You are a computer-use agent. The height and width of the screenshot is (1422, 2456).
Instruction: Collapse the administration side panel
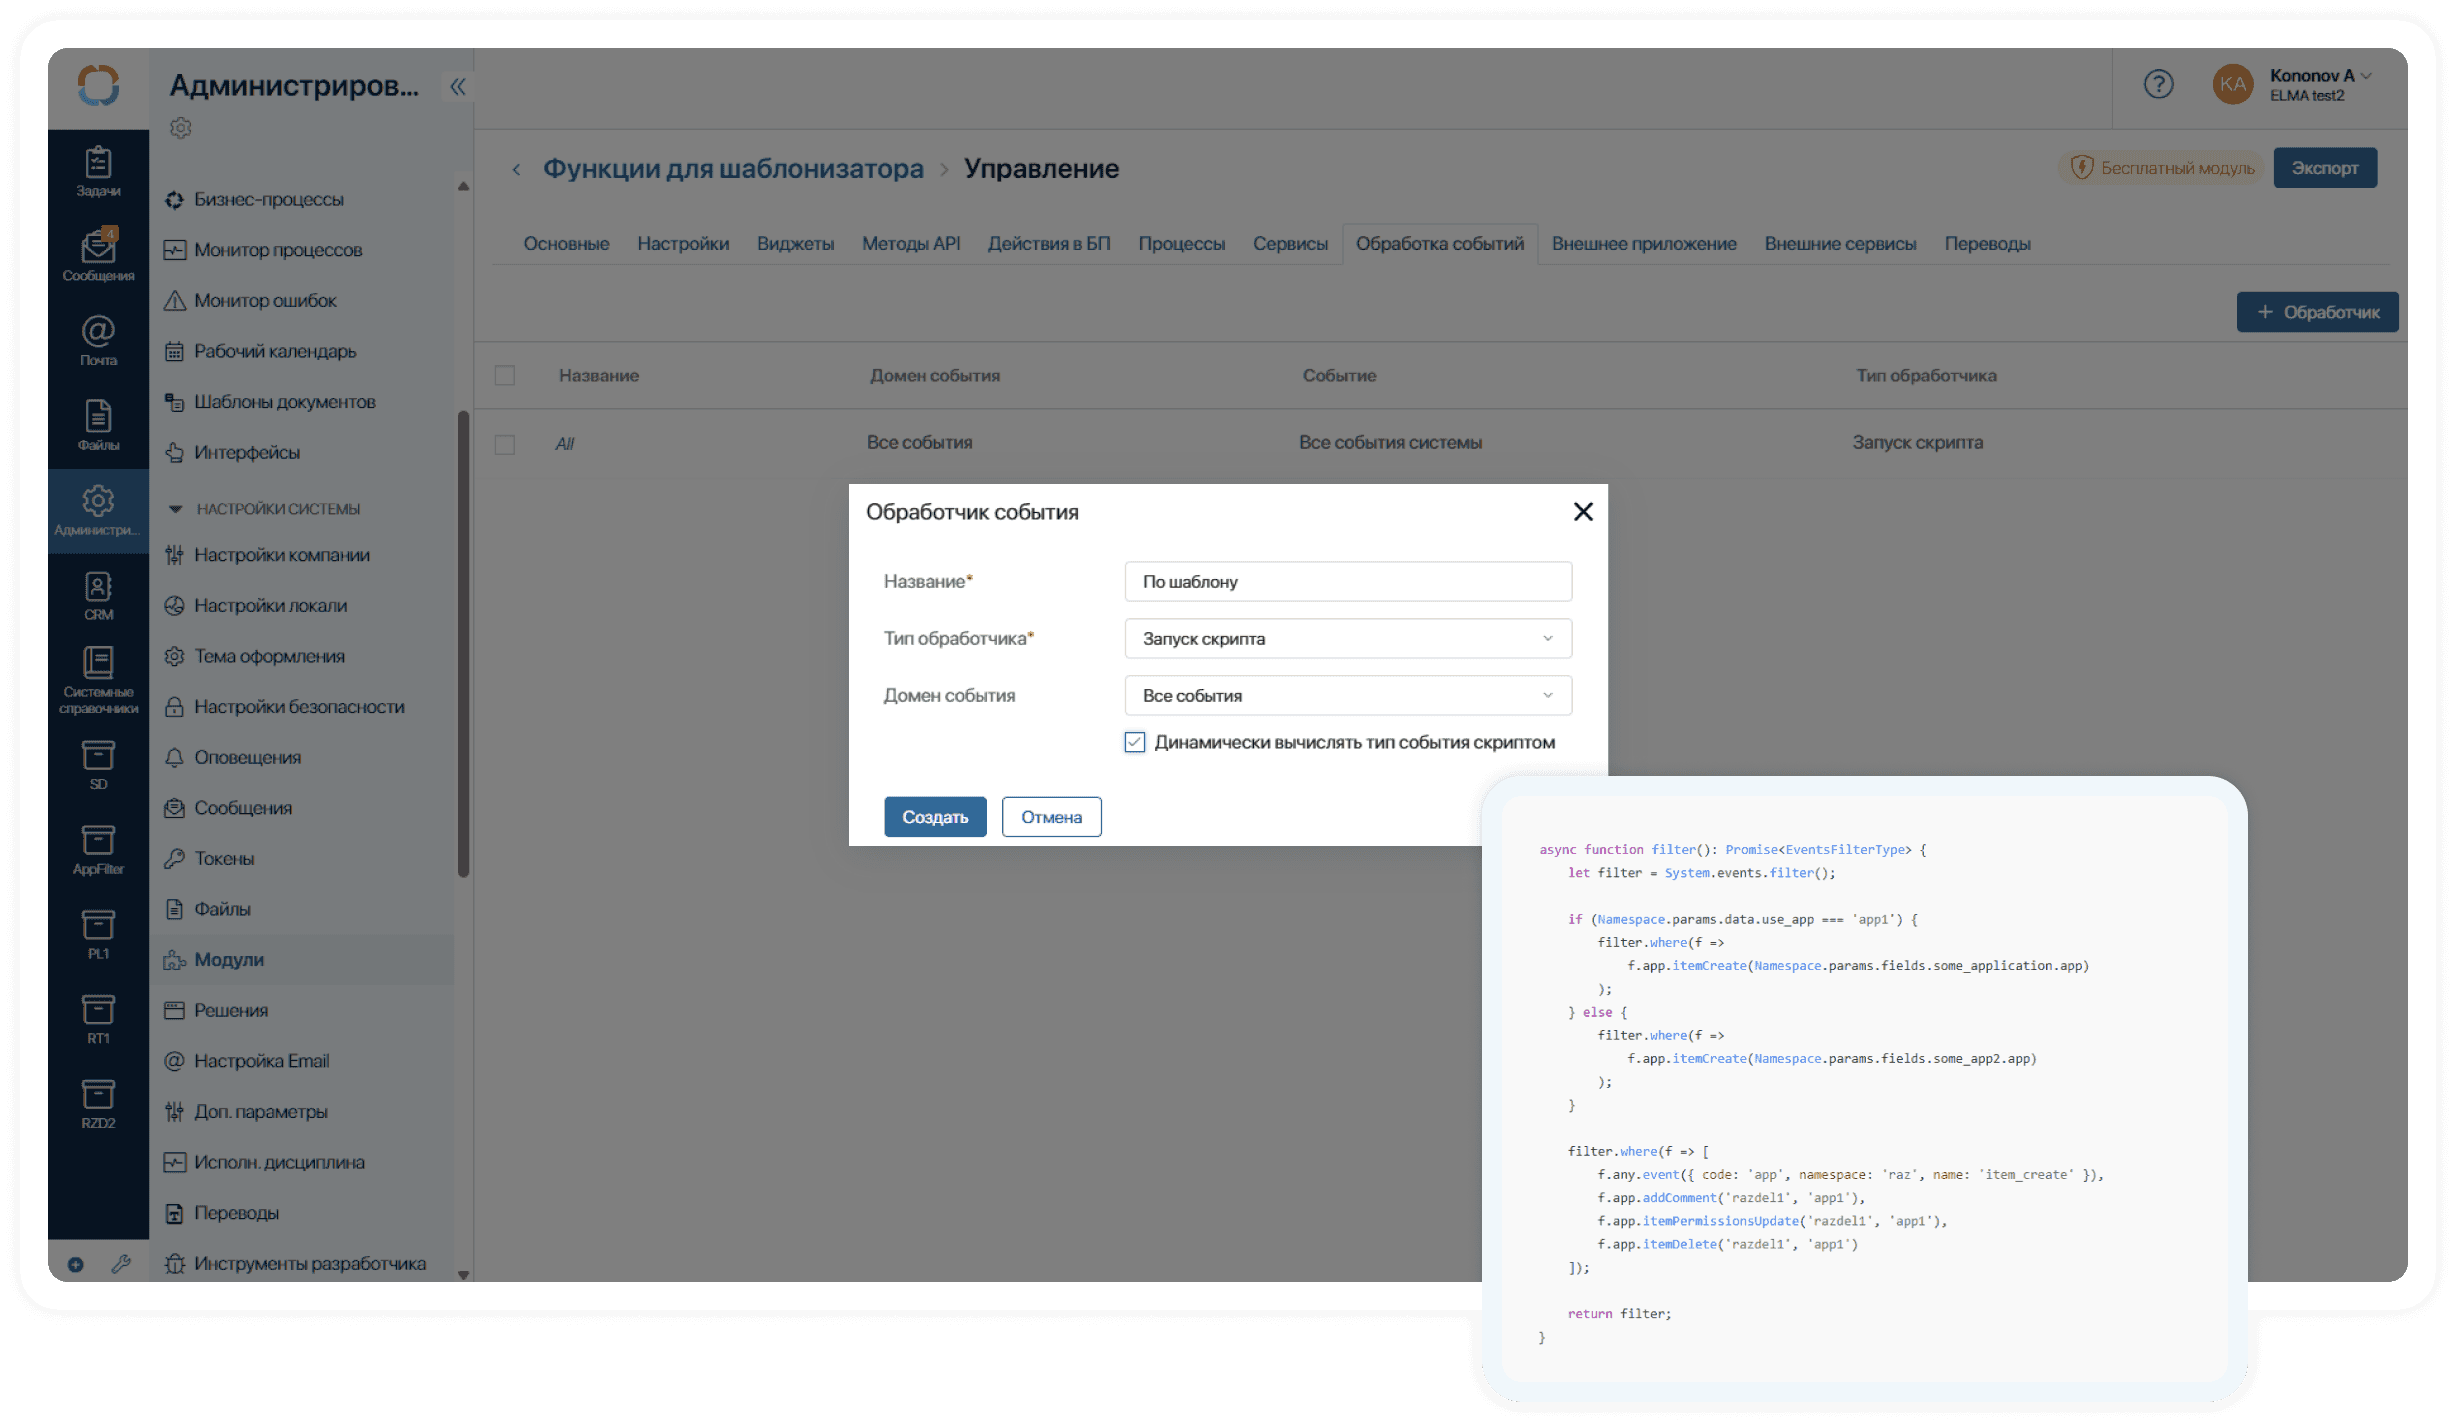[457, 87]
